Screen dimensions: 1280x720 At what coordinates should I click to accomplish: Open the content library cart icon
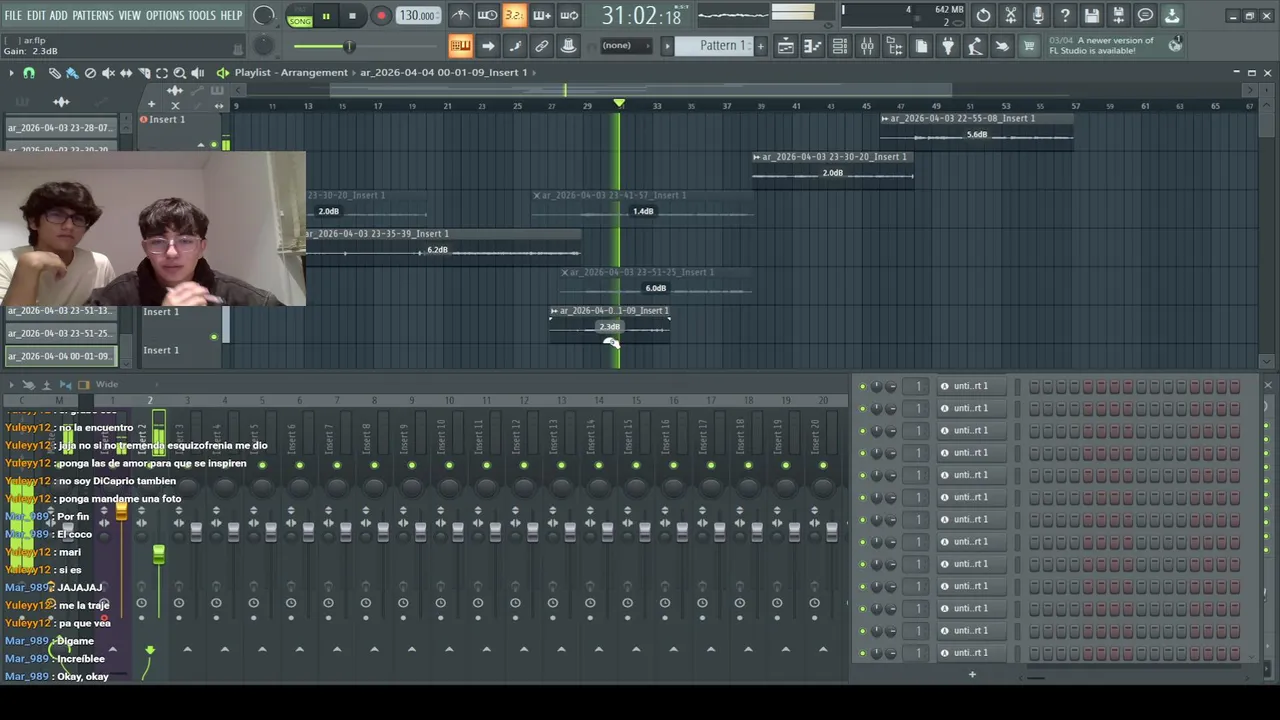[1029, 46]
